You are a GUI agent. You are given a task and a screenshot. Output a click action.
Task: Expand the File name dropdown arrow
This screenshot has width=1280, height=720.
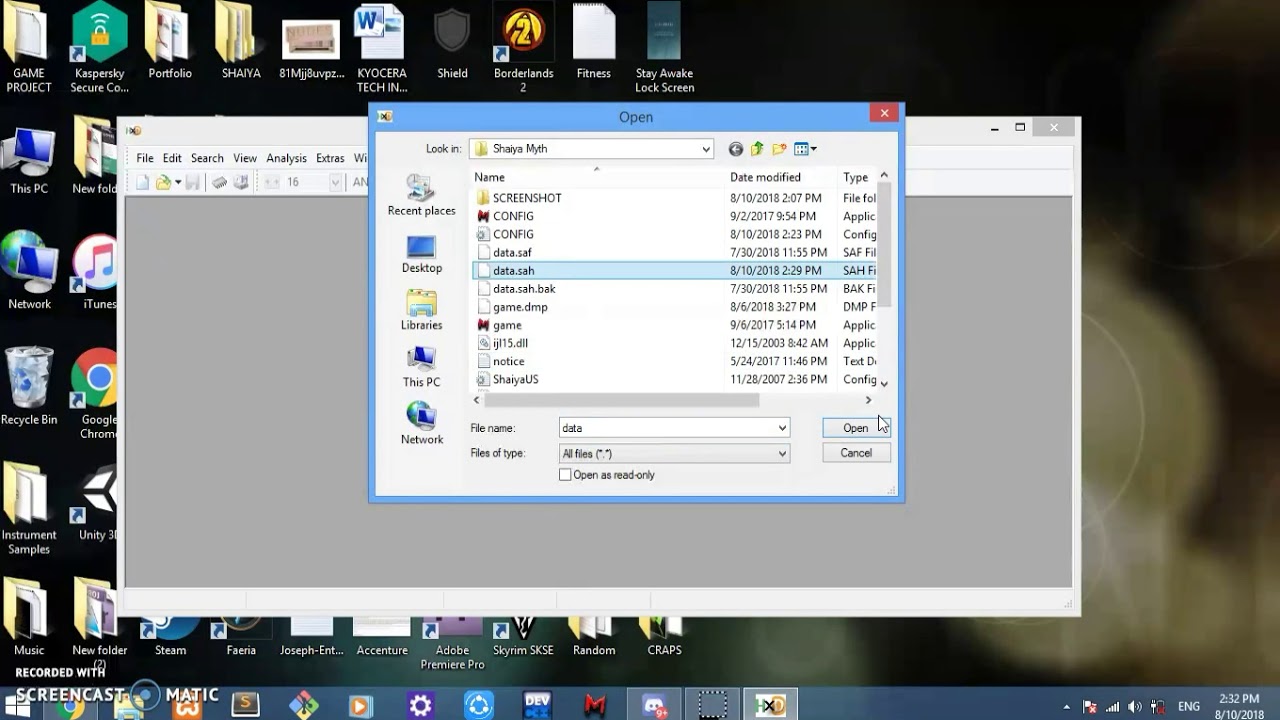(782, 428)
